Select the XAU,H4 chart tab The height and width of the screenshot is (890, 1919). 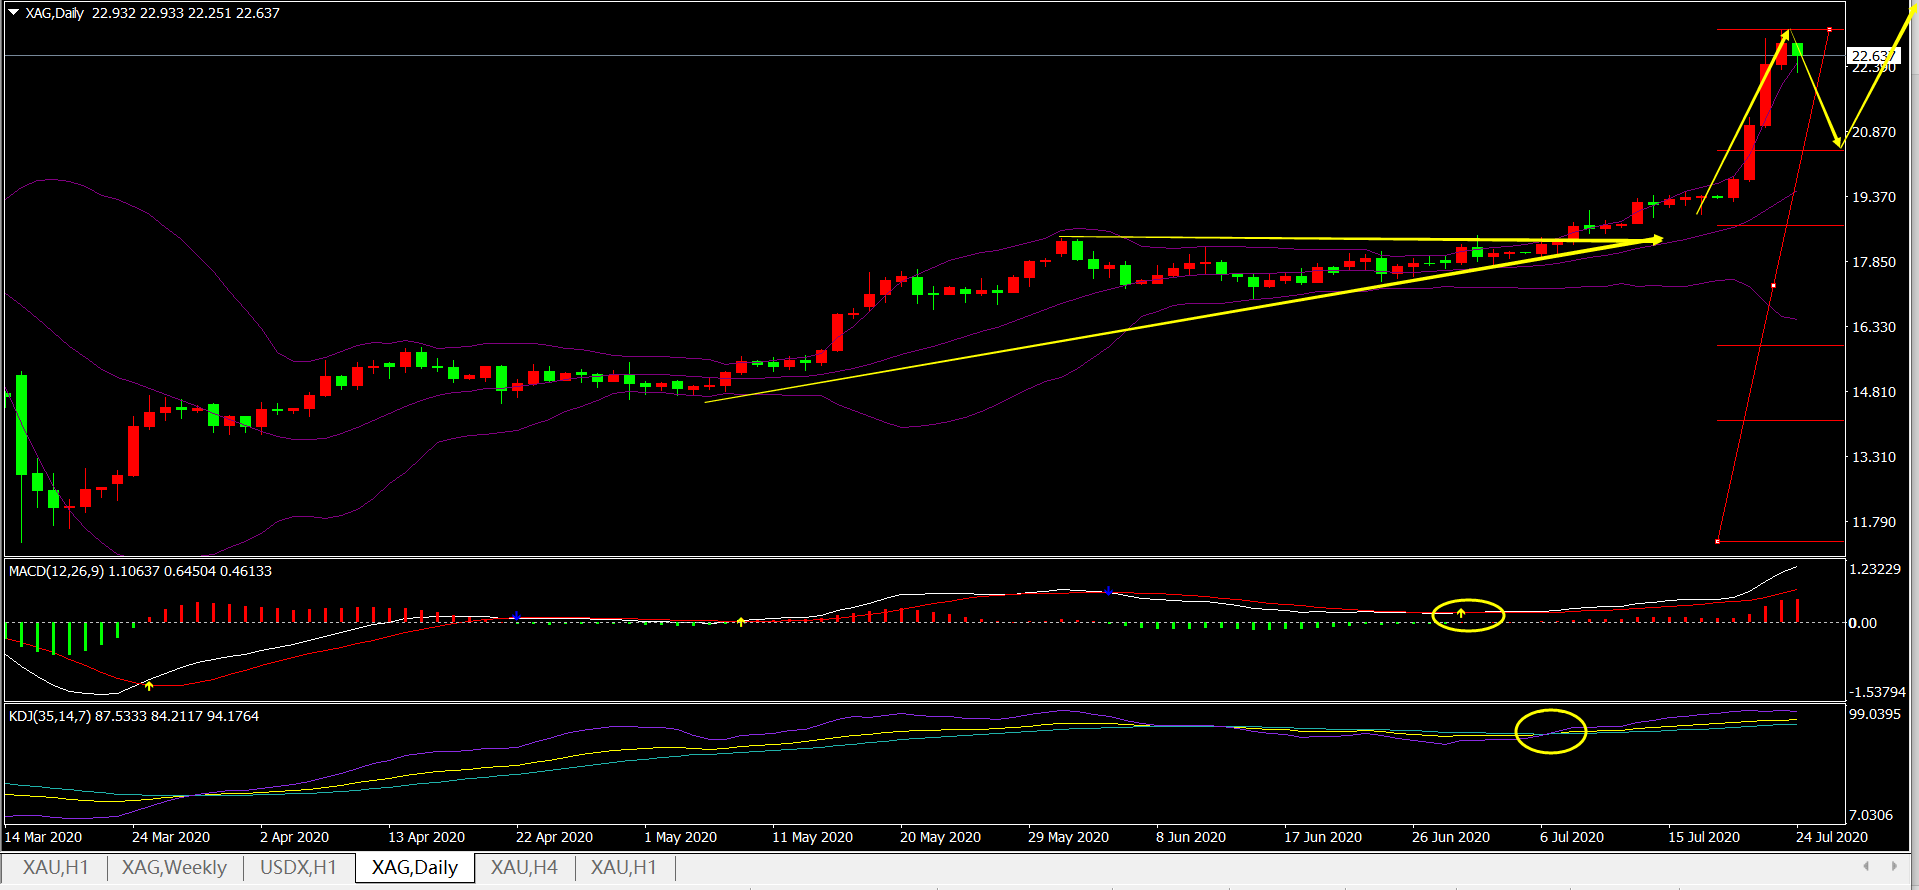tap(524, 867)
